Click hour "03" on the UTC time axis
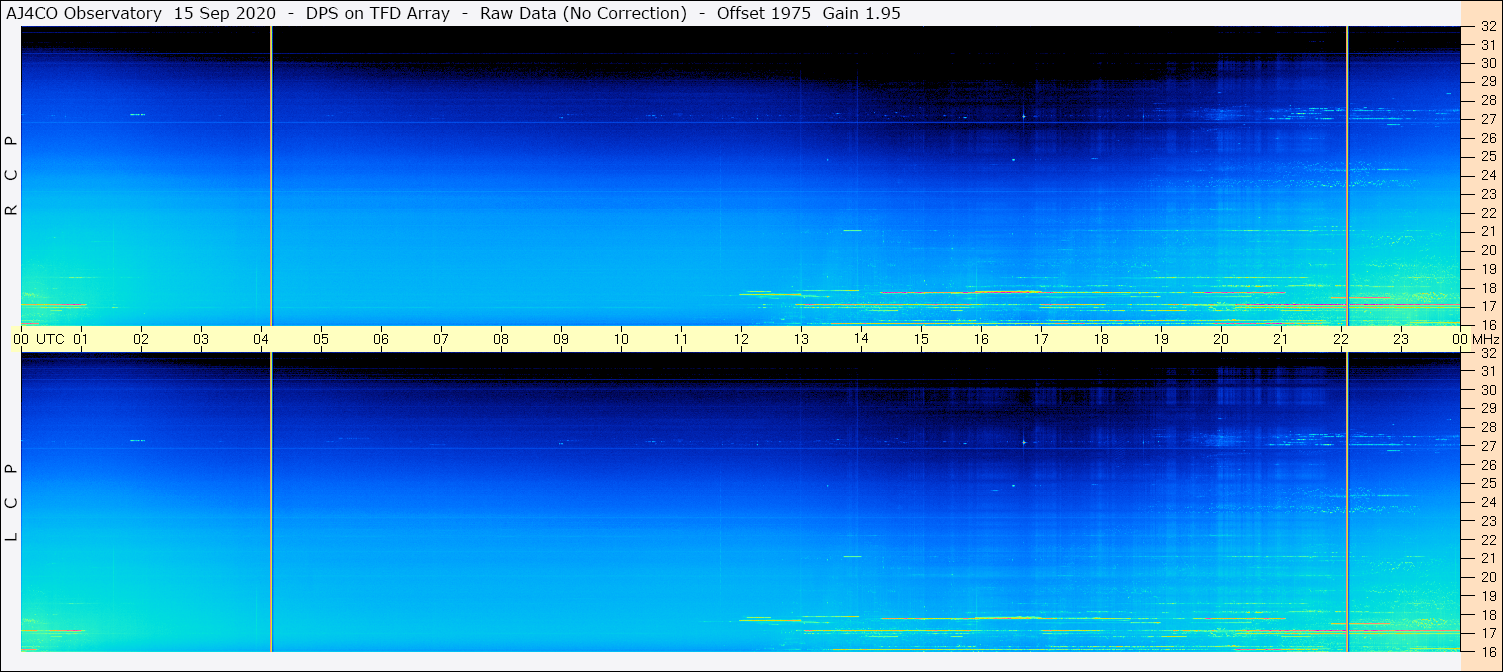Viewport: 1503px width, 672px height. pyautogui.click(x=201, y=339)
